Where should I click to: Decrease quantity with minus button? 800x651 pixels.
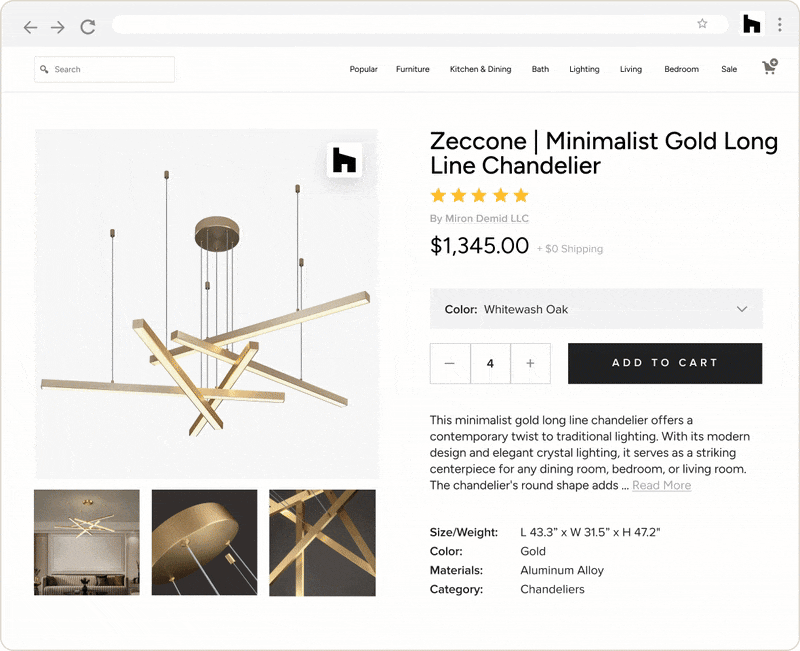pos(450,363)
